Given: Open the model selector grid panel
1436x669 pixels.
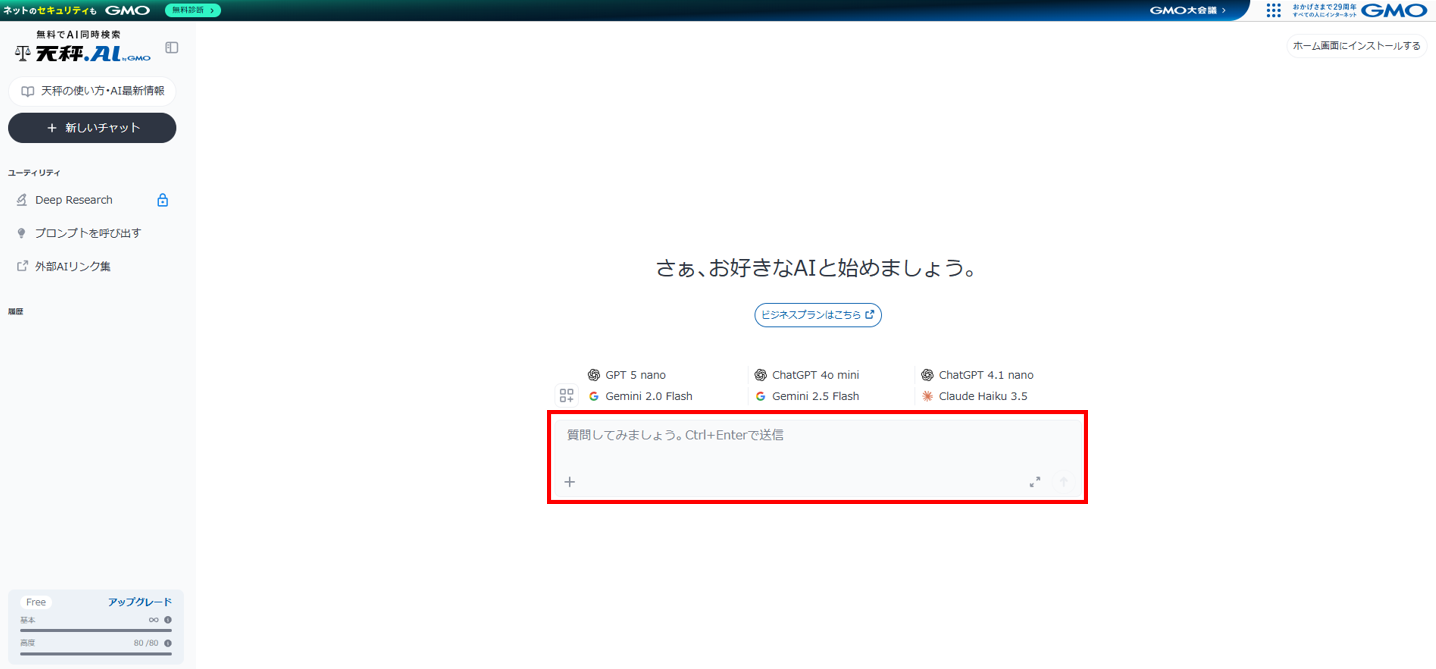Looking at the screenshot, I should coord(566,394).
